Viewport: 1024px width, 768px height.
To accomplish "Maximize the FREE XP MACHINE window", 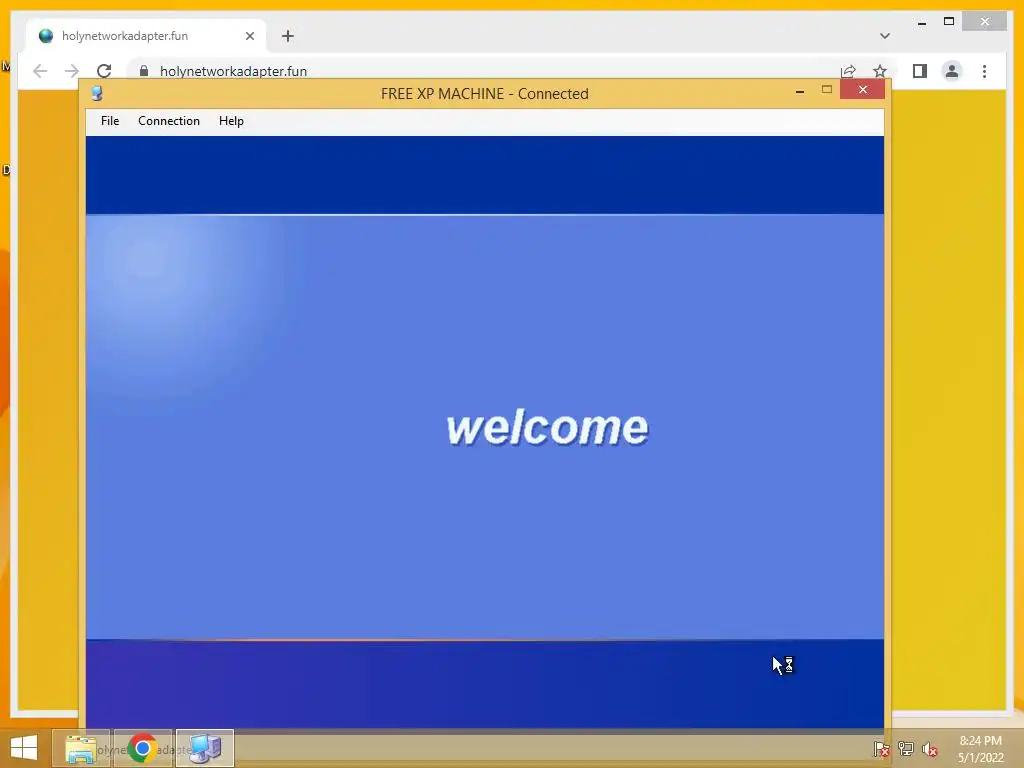I will coord(827,89).
